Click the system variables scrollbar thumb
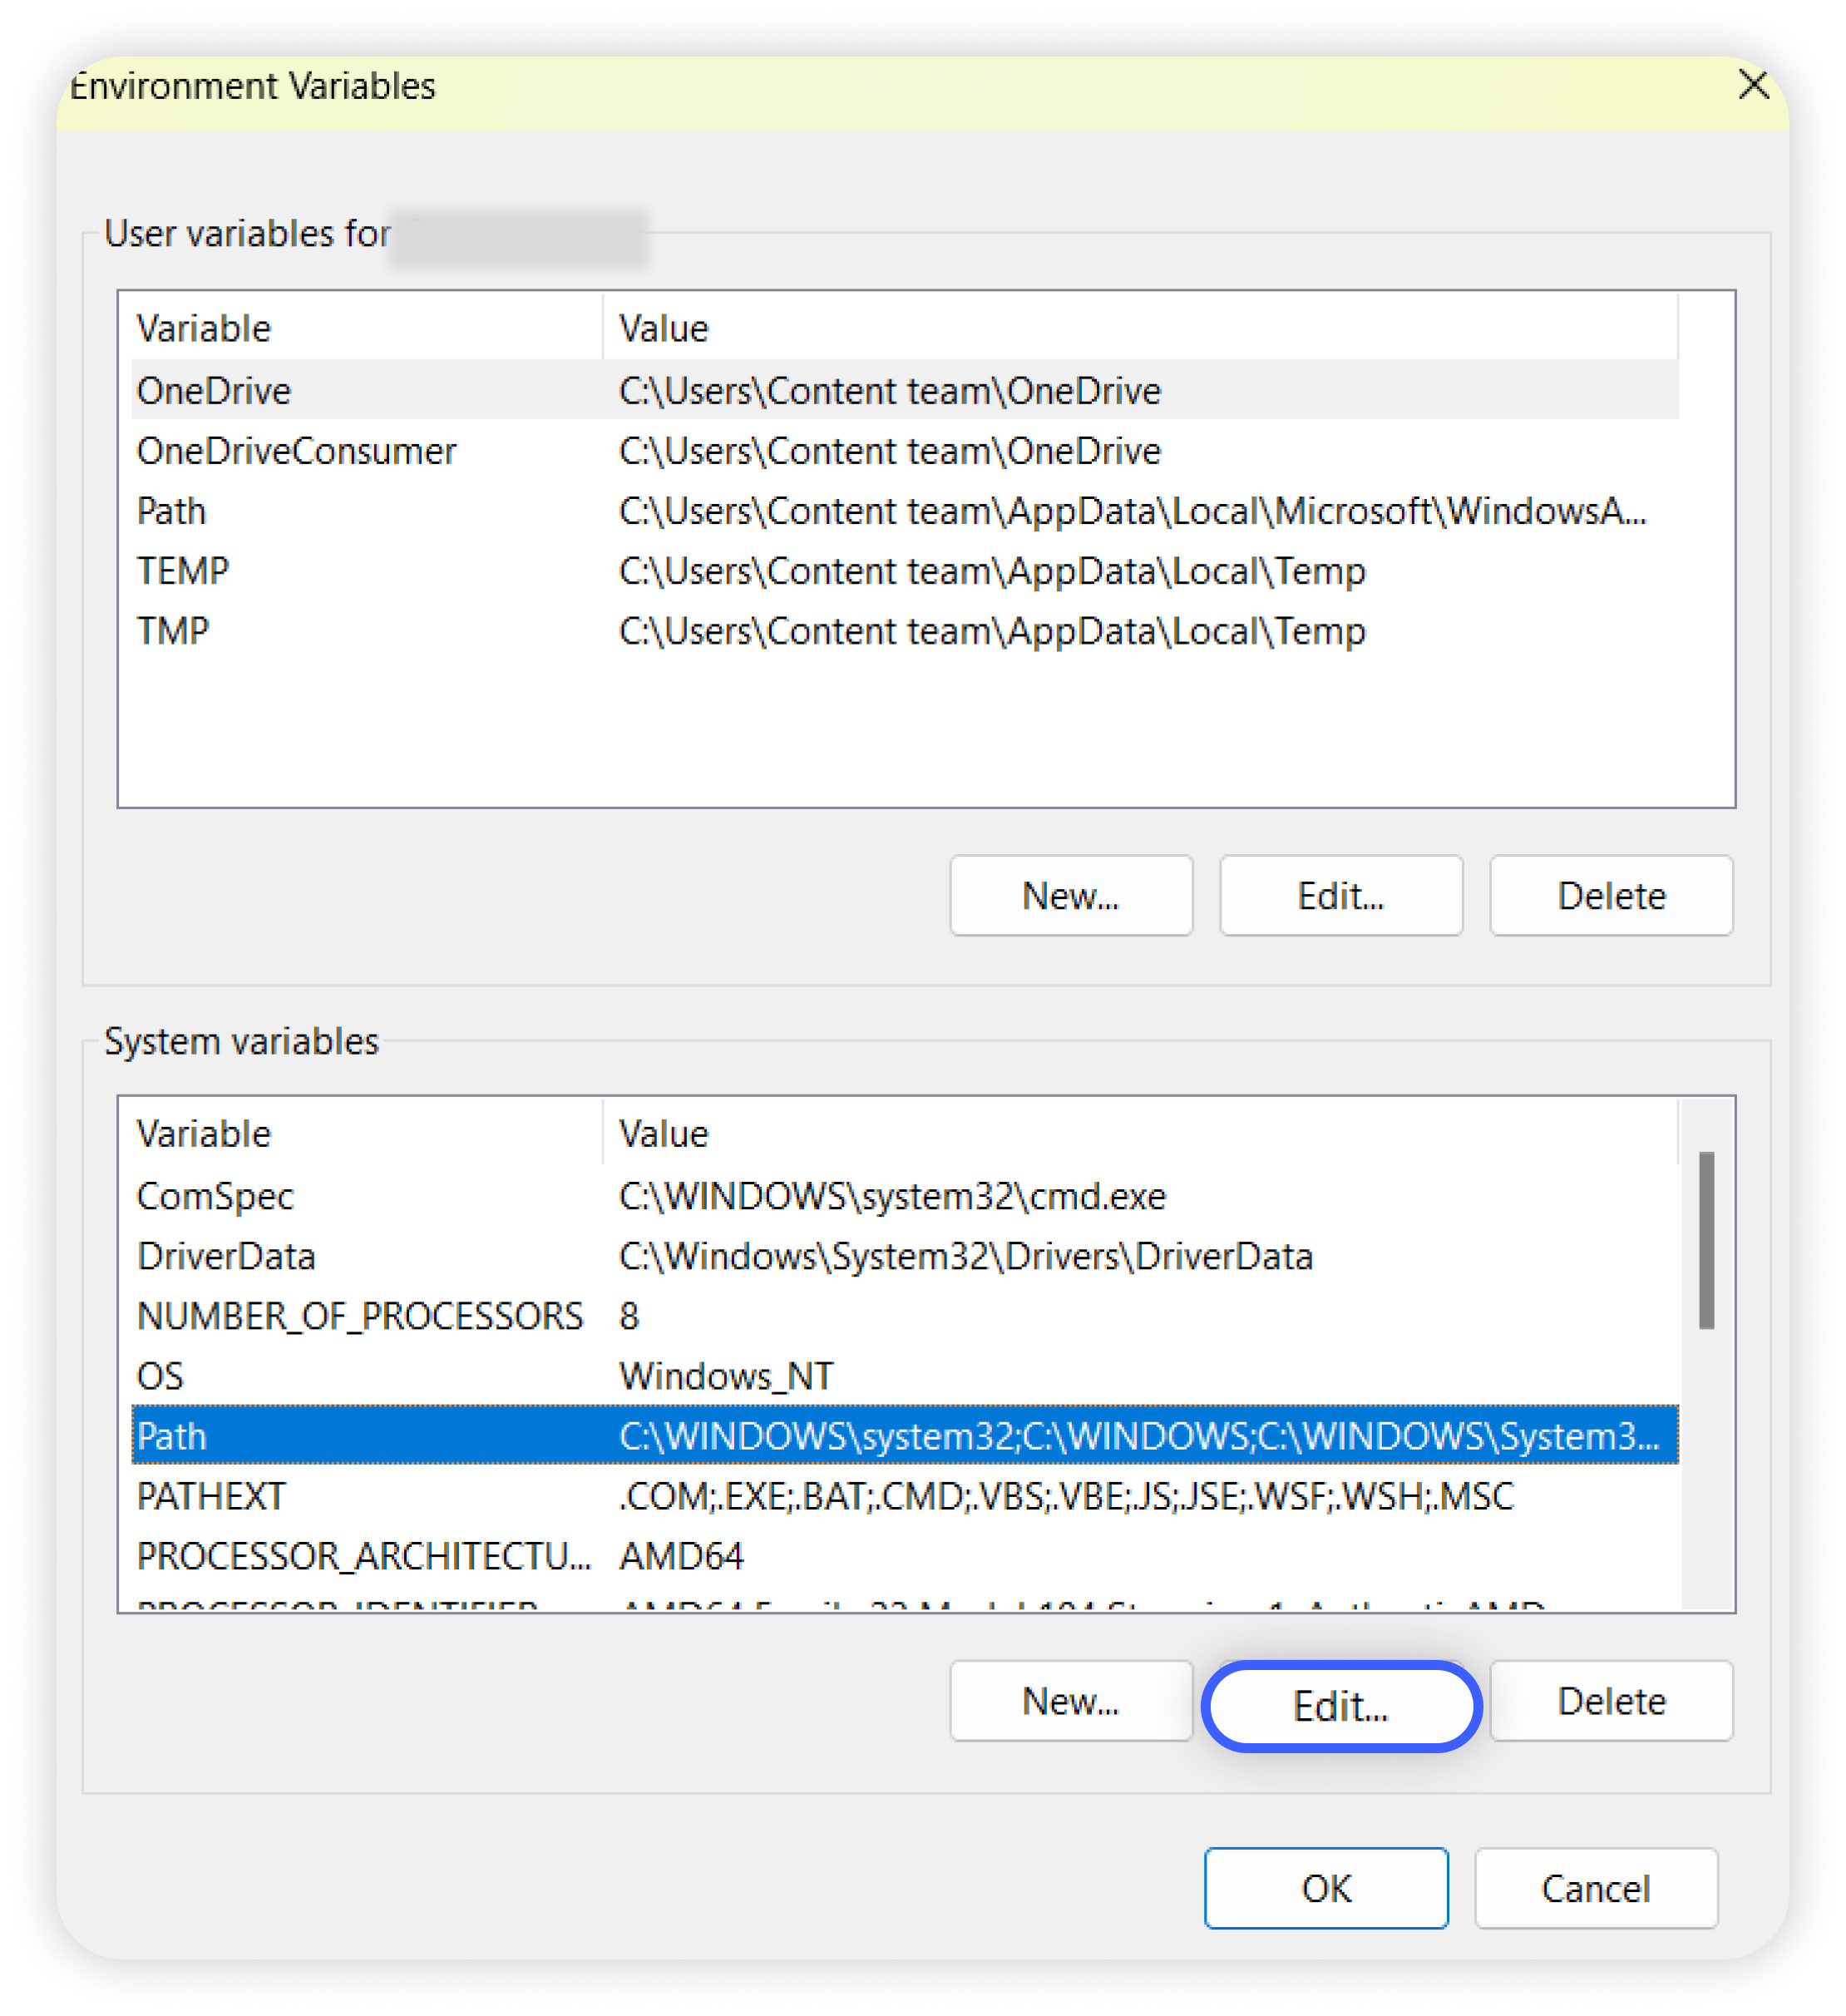This screenshot has width=1846, height=2016. 1706,1240
